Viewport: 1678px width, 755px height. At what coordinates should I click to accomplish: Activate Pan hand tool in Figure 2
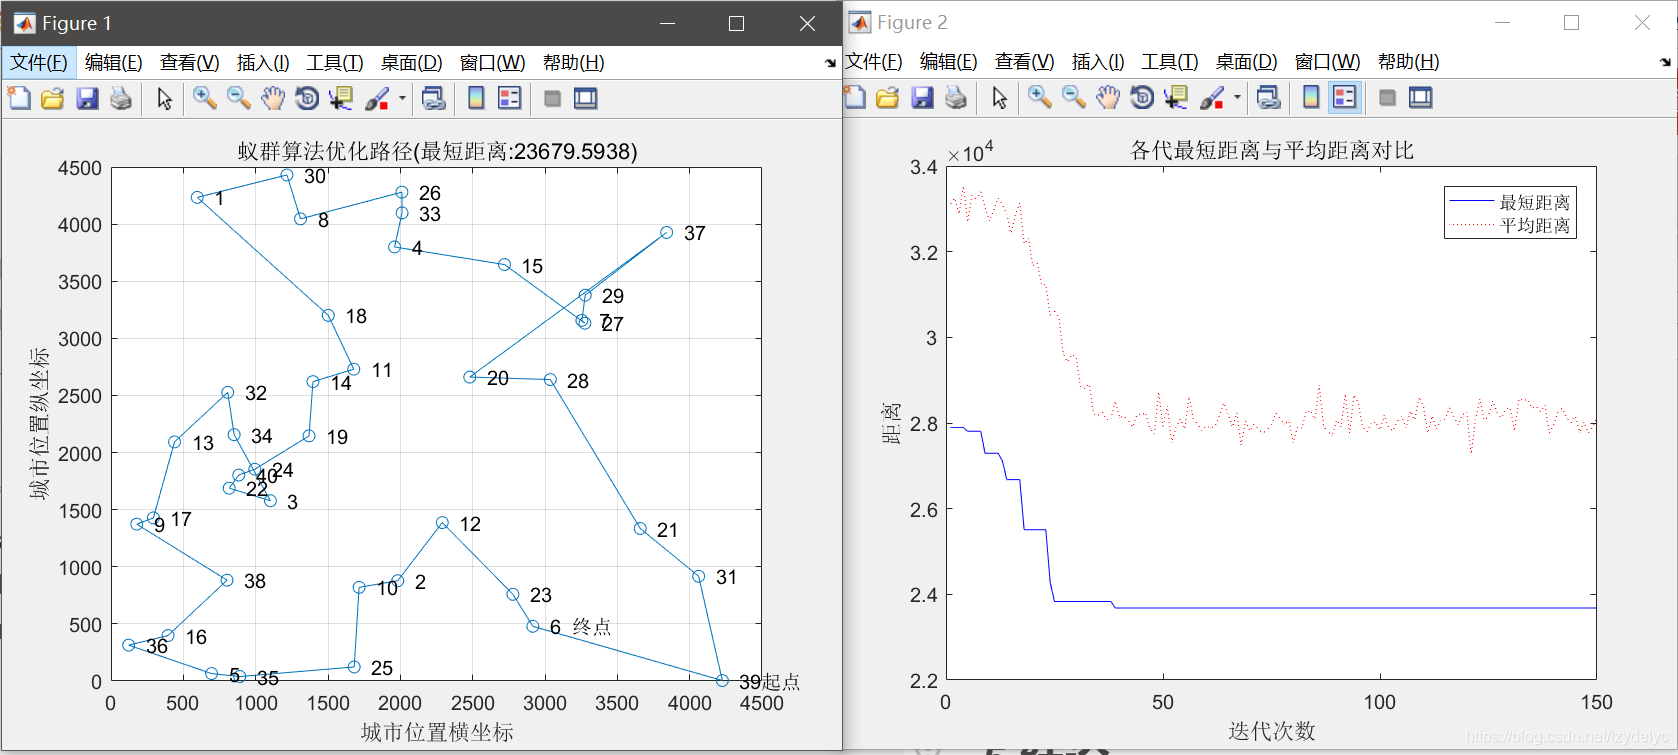(1108, 97)
